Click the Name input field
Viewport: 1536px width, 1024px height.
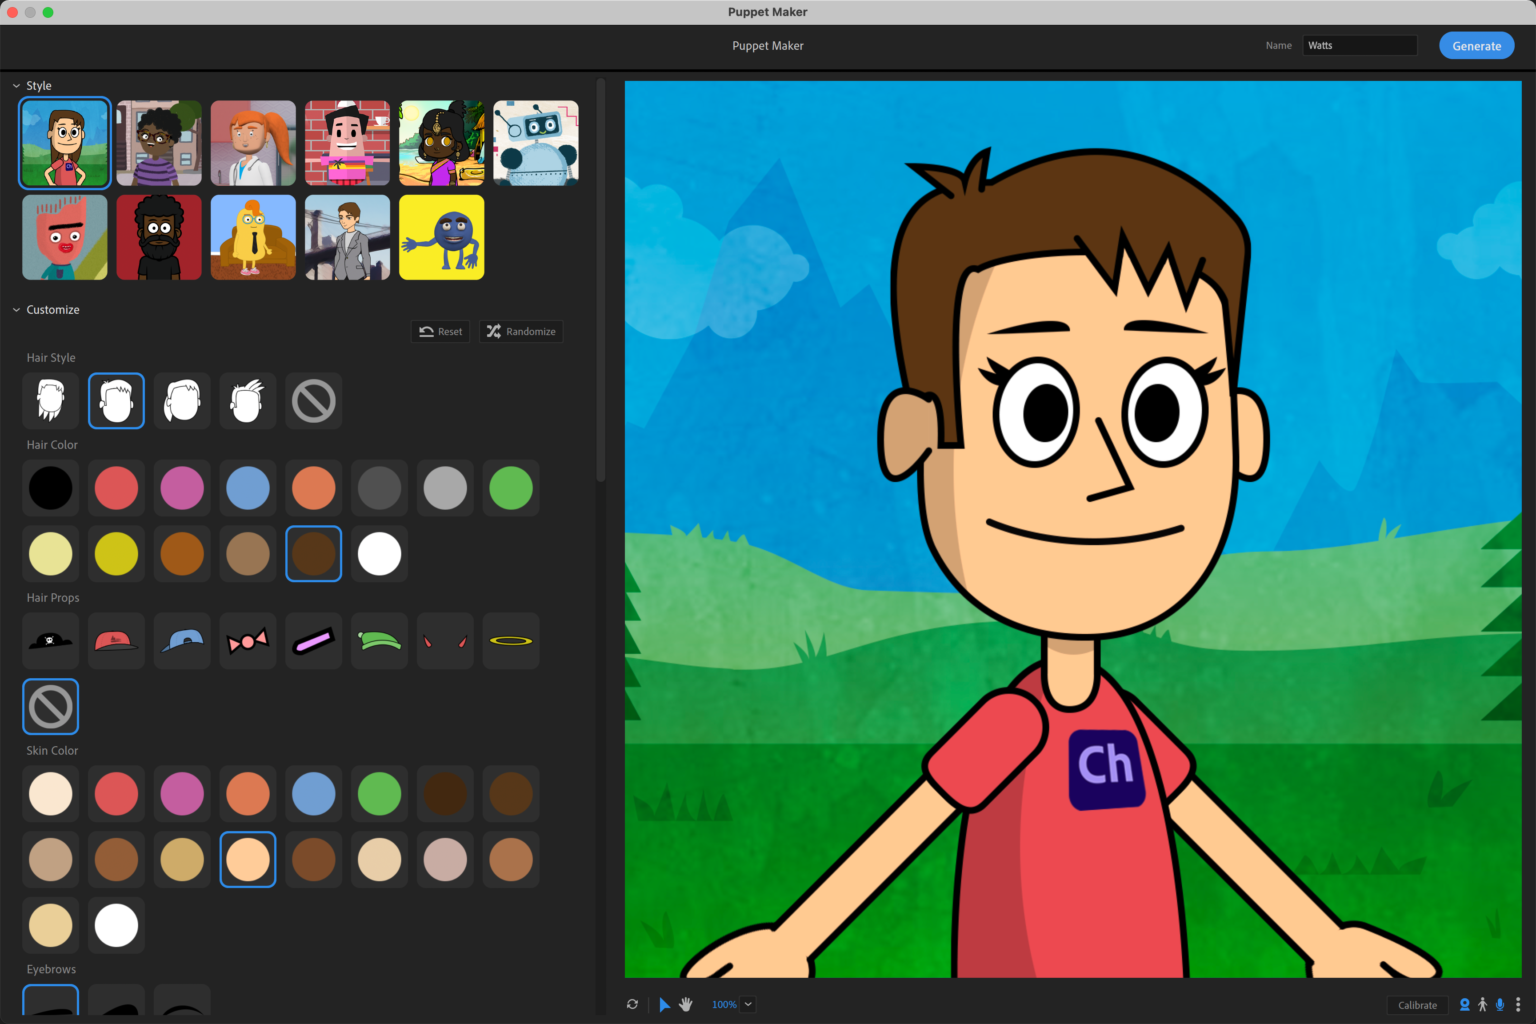tap(1360, 45)
